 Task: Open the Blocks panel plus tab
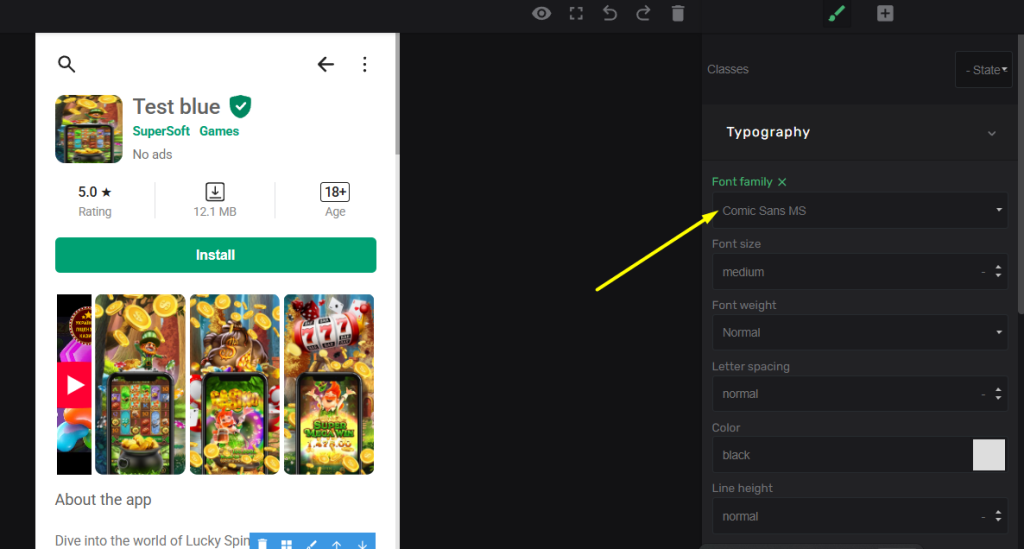885,13
